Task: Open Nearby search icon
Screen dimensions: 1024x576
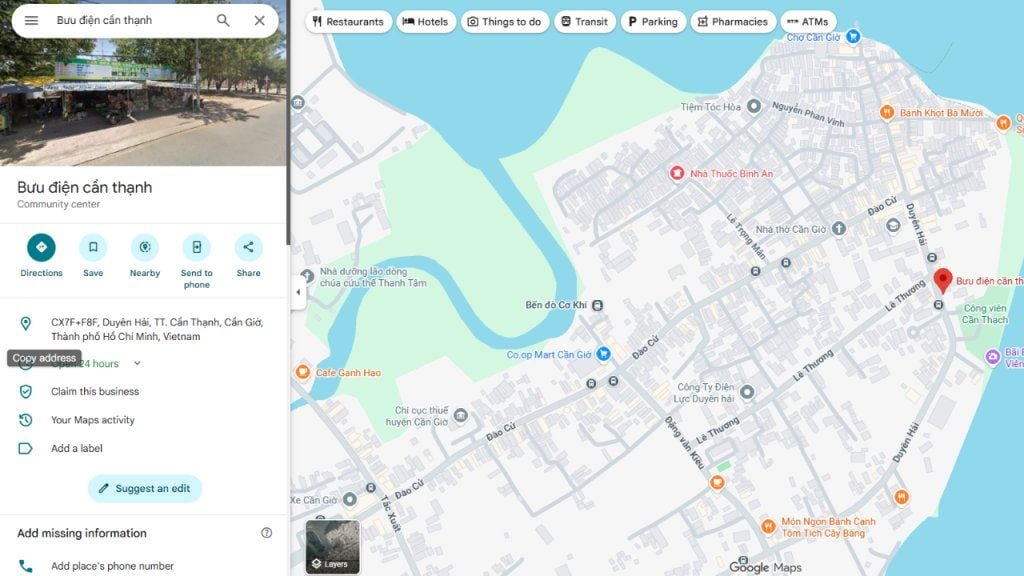Action: pyautogui.click(x=145, y=247)
